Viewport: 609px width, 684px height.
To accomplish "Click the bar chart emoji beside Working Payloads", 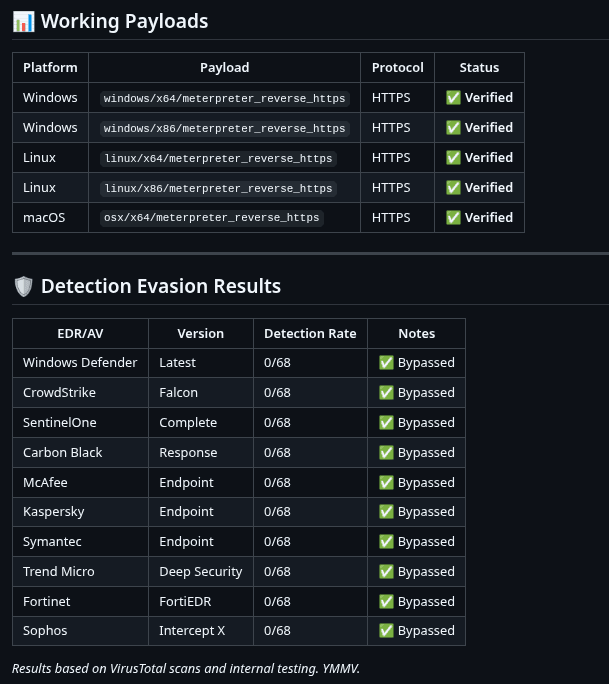I will 24,21.
